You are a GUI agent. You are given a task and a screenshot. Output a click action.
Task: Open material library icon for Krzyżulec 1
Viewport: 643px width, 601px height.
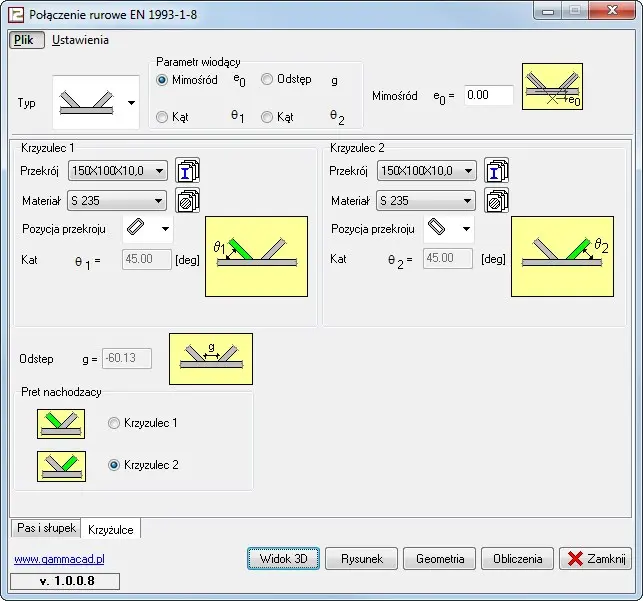pyautogui.click(x=188, y=201)
